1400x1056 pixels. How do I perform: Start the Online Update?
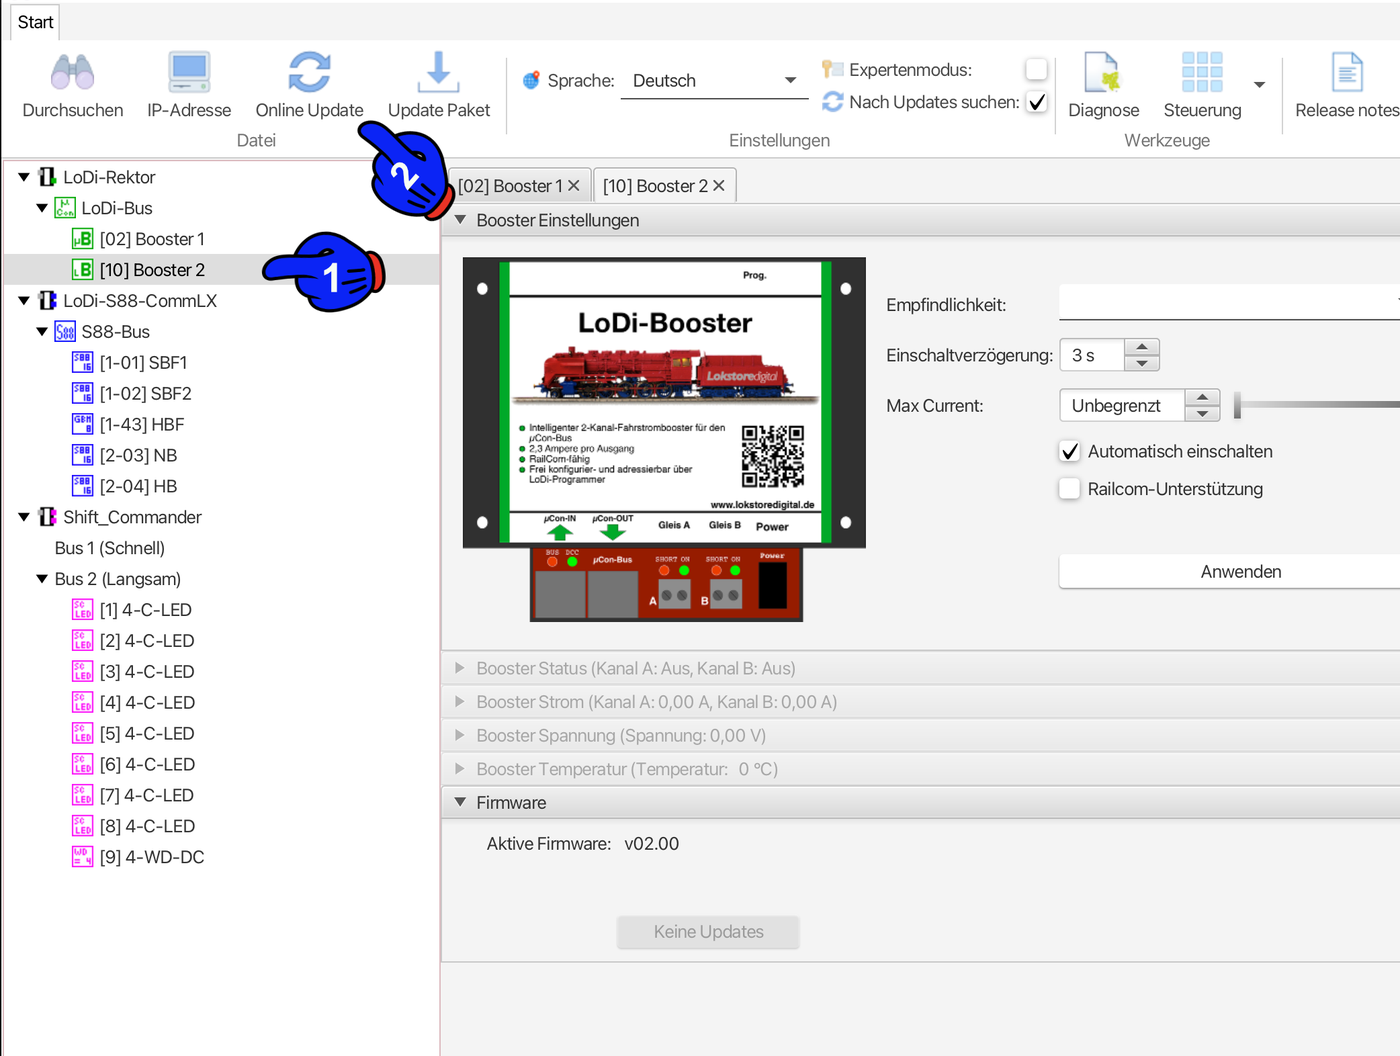click(x=309, y=86)
